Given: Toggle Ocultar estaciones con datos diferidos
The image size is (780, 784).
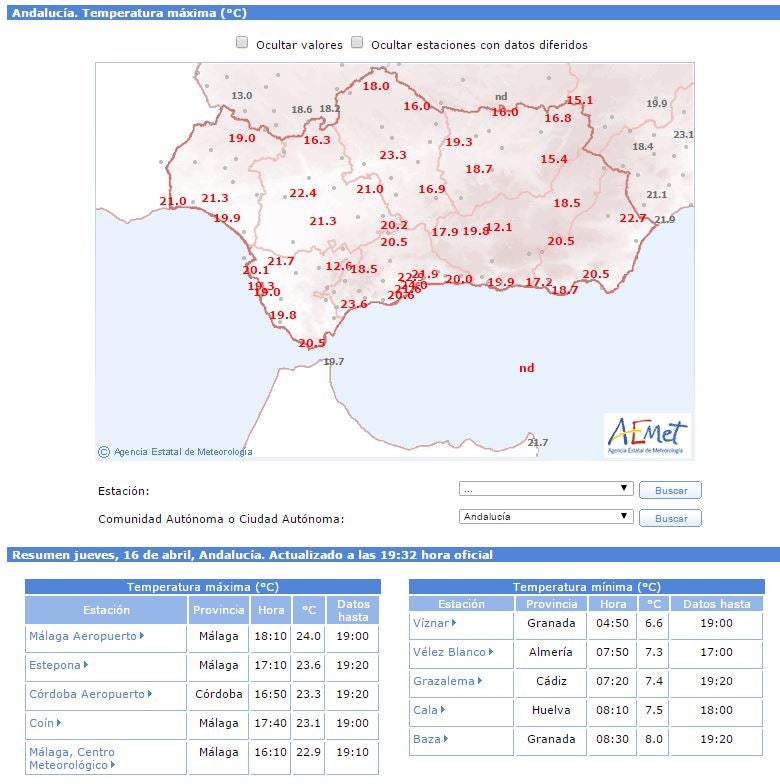Looking at the screenshot, I should [357, 43].
